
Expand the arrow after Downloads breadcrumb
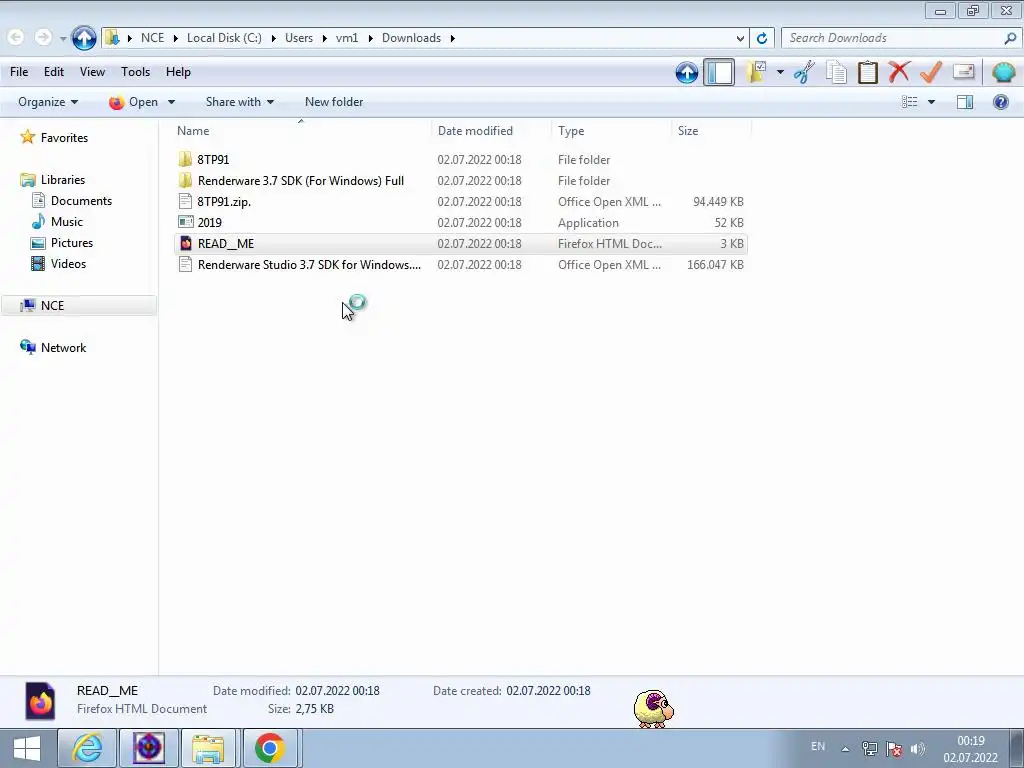[x=452, y=38]
